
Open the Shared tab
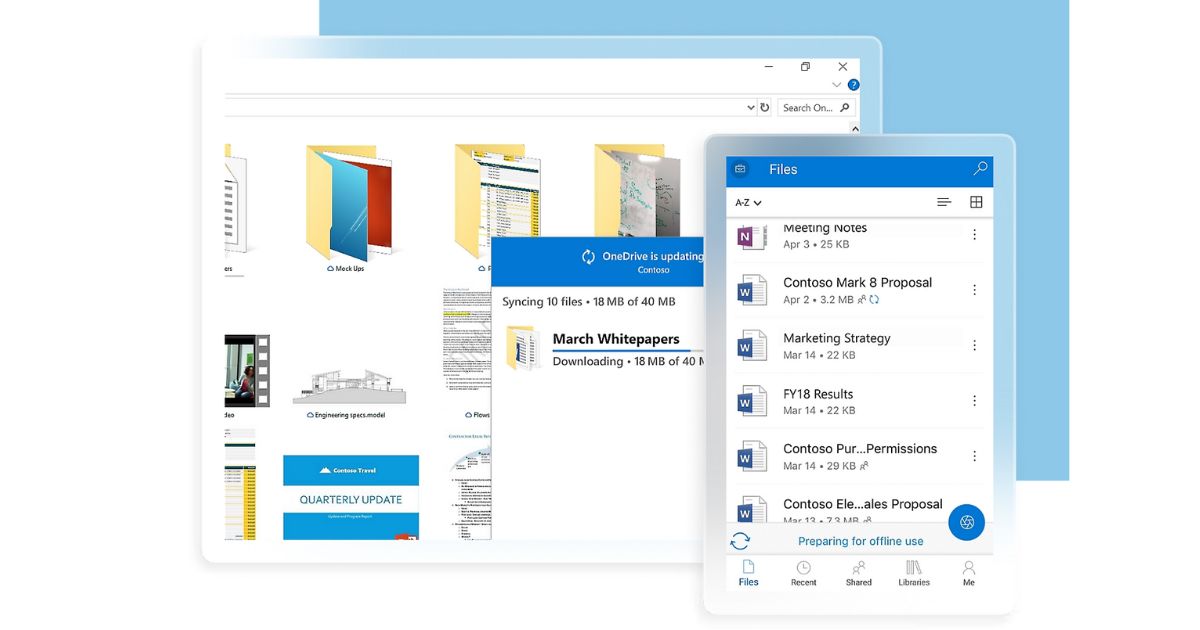pyautogui.click(x=858, y=573)
